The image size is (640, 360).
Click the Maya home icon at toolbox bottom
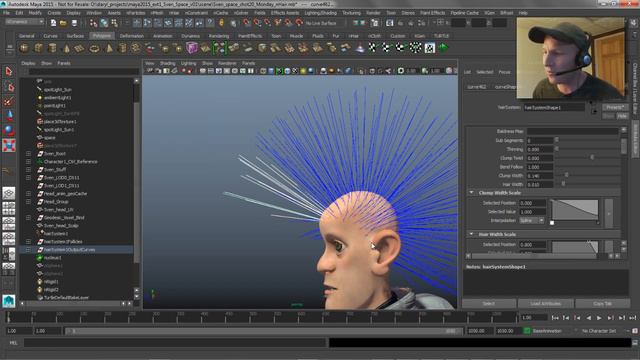coord(9,301)
